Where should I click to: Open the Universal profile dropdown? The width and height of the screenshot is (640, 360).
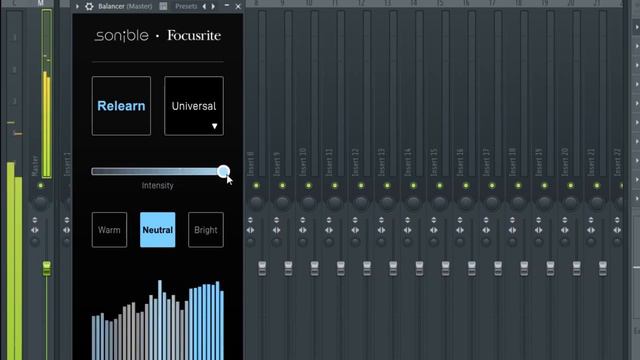coord(194,106)
